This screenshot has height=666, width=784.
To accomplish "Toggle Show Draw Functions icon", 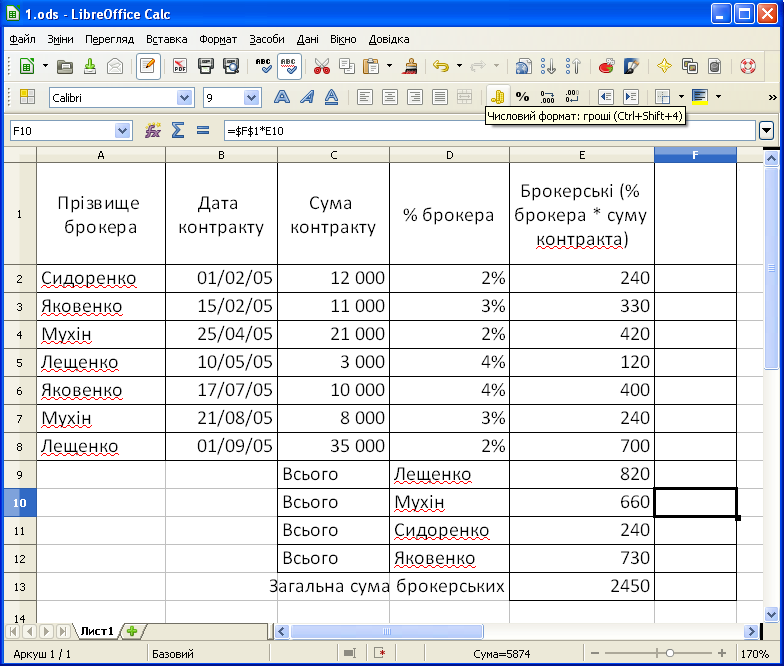I will [x=632, y=66].
